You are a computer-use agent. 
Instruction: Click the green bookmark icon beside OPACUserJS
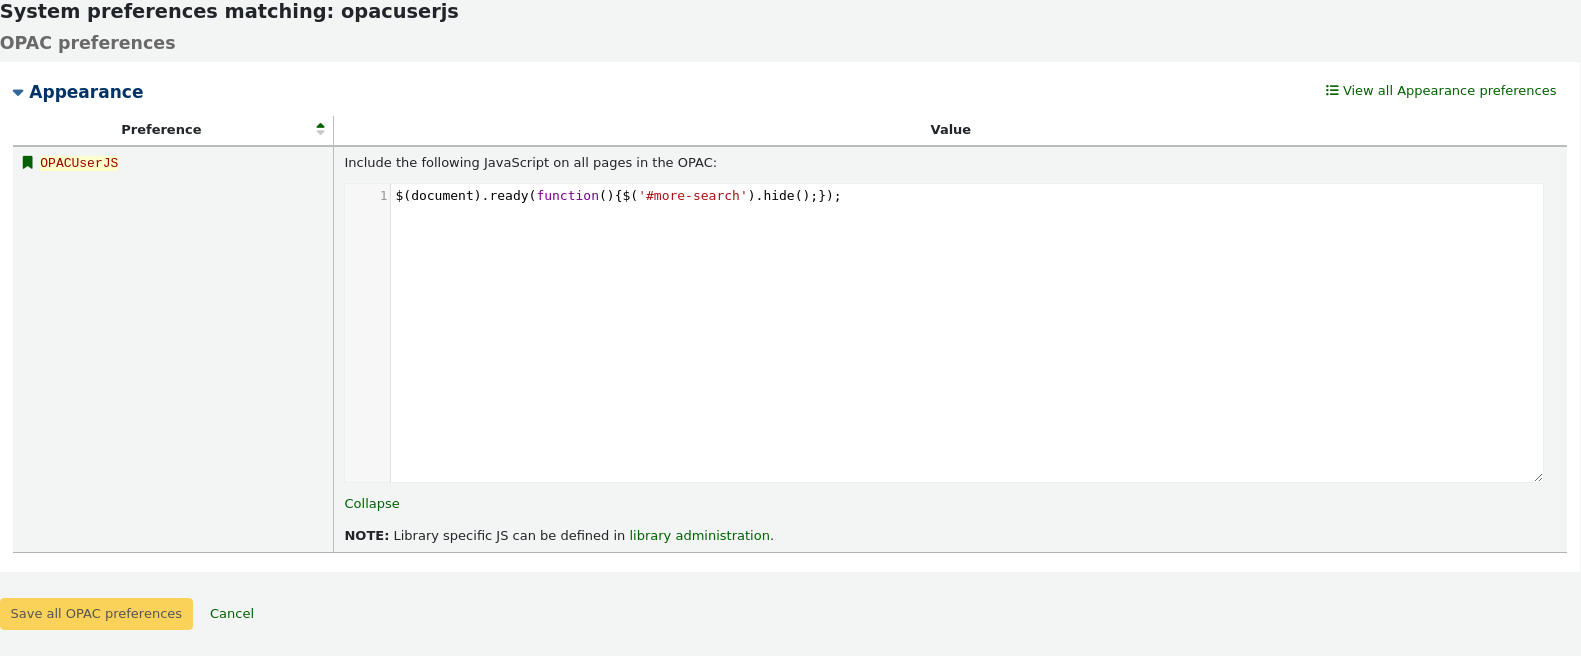(28, 163)
